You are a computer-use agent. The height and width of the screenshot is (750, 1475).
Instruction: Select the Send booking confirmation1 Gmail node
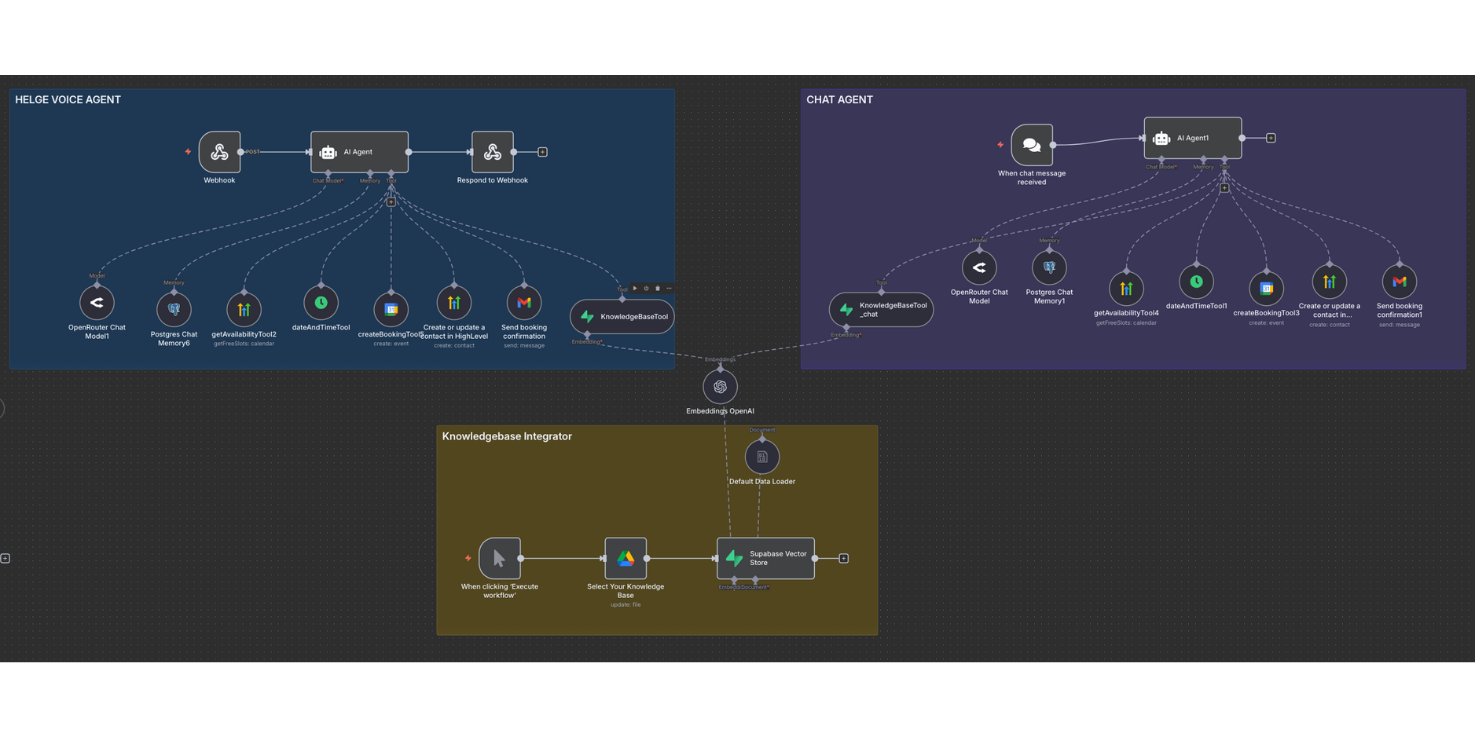pos(1399,282)
